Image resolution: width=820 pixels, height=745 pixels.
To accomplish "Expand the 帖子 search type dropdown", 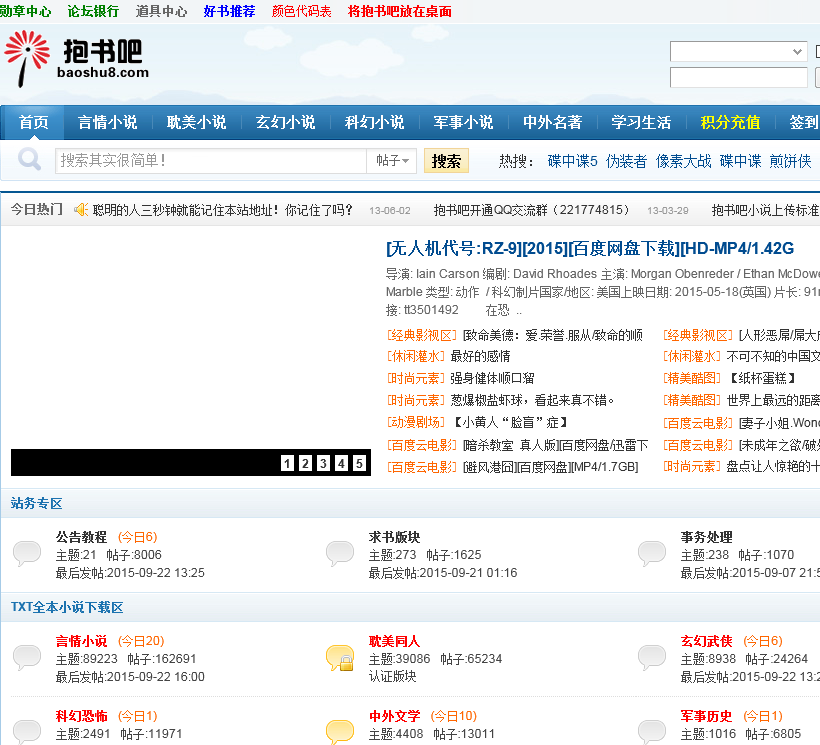I will 392,161.
